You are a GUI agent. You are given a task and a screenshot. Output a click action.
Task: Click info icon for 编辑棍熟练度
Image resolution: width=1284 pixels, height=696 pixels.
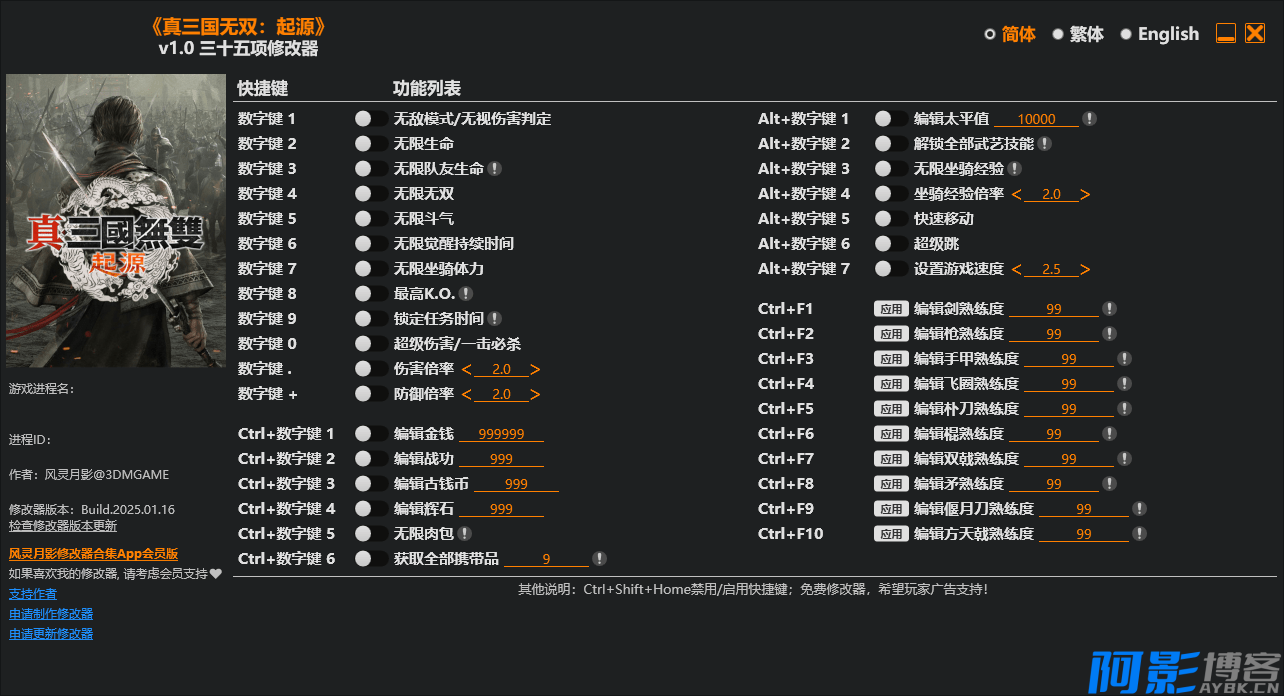1109,434
